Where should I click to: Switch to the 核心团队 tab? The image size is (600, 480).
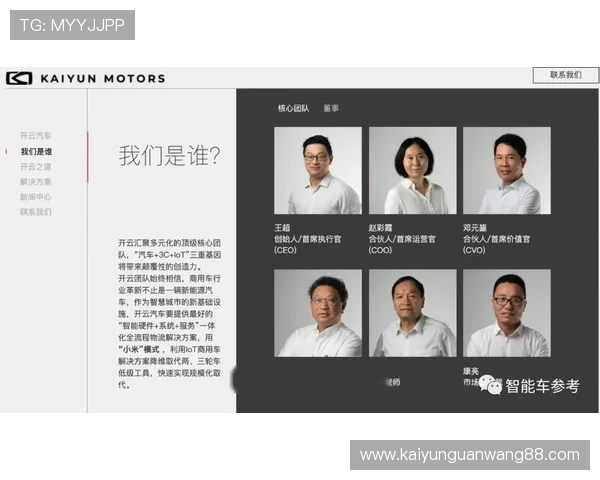click(x=293, y=108)
